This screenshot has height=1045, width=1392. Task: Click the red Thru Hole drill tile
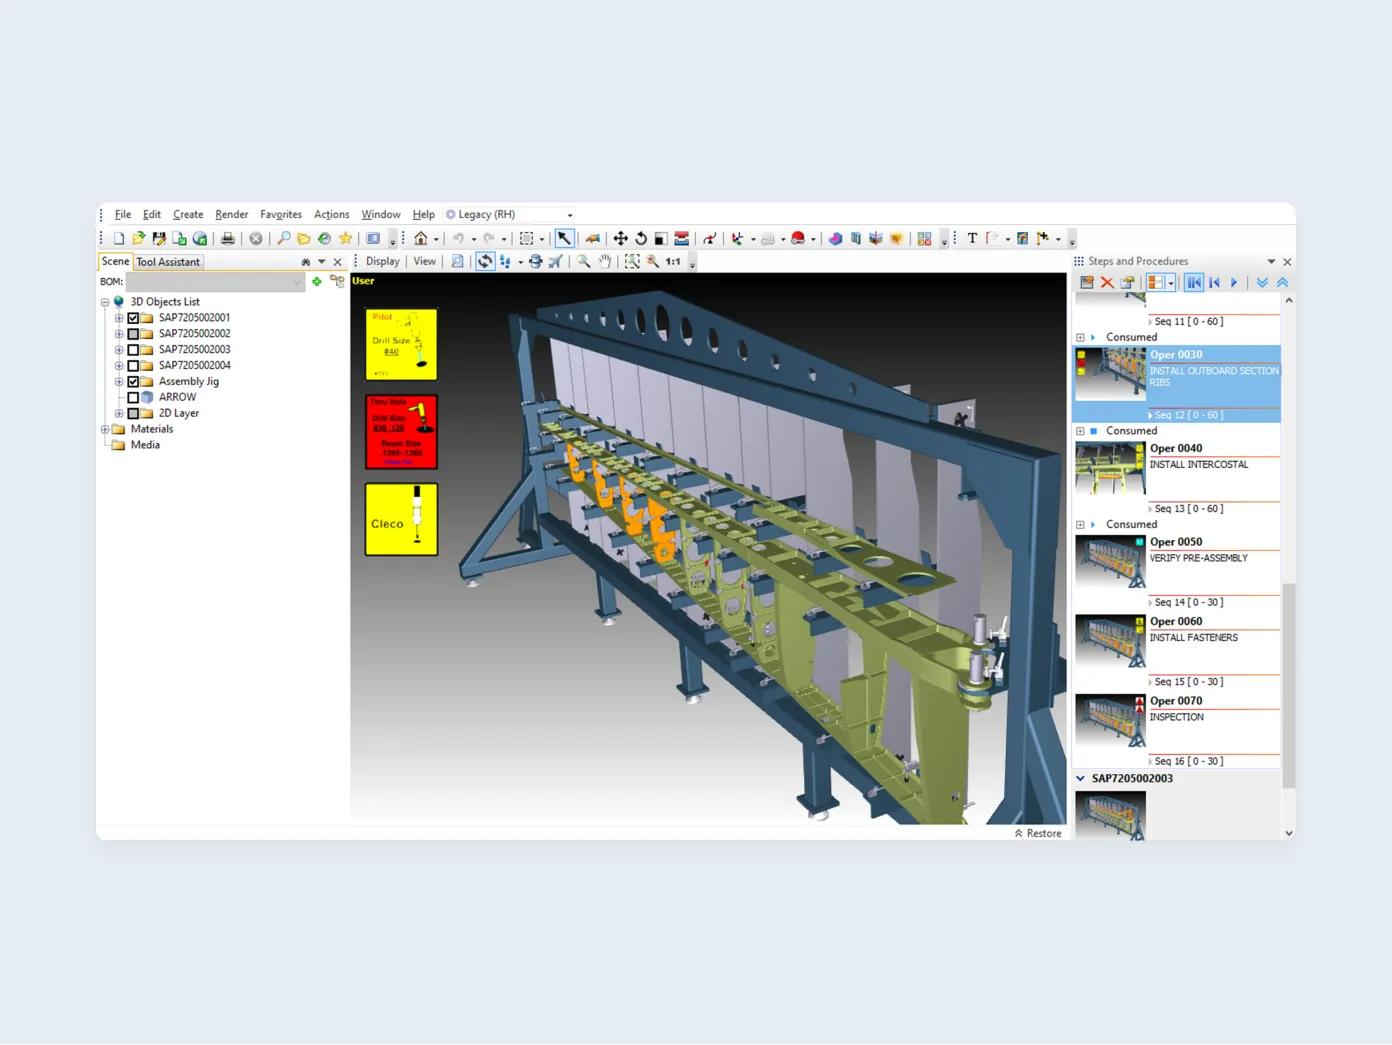pos(401,432)
